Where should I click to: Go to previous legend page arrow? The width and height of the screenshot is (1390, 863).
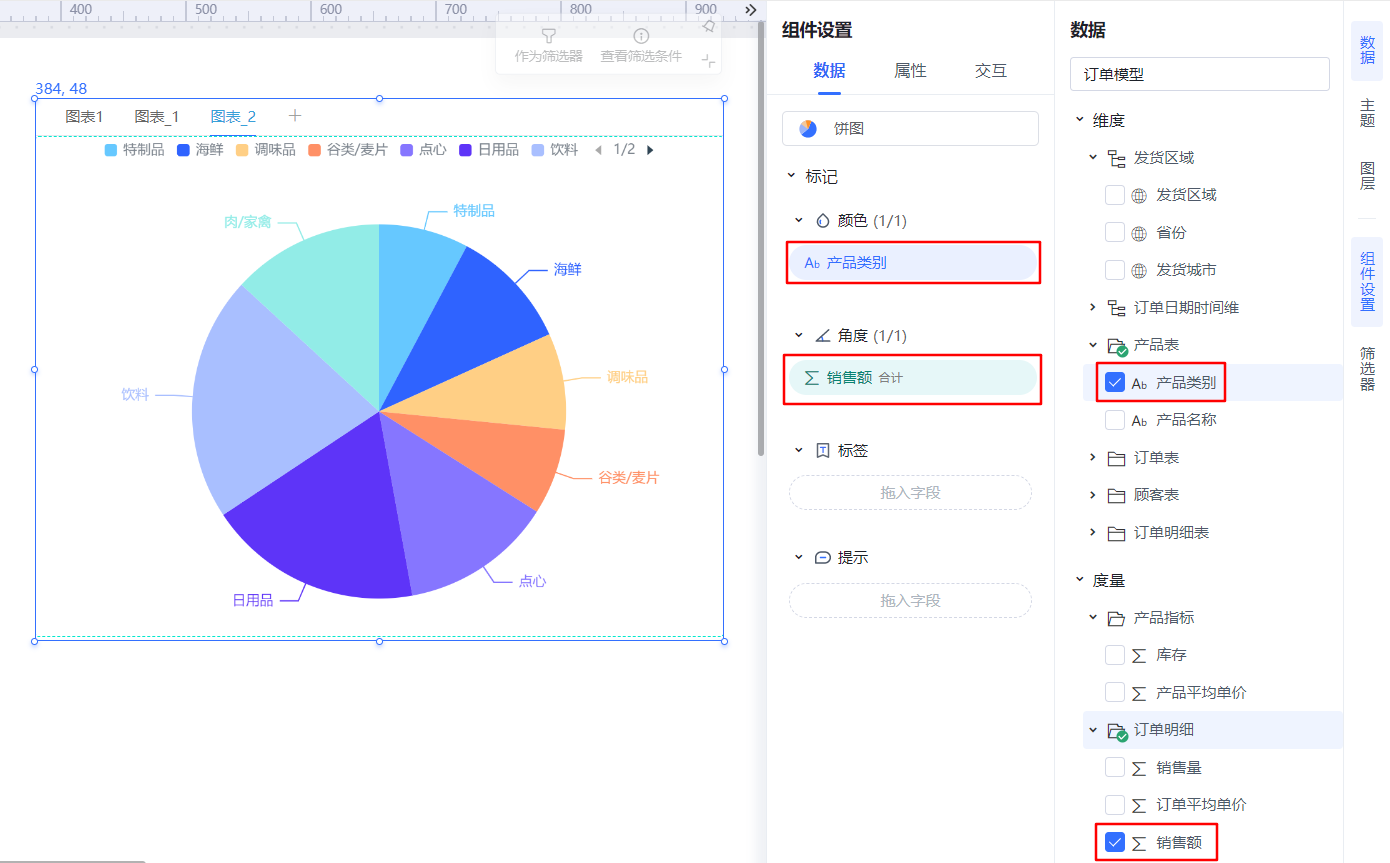598,150
